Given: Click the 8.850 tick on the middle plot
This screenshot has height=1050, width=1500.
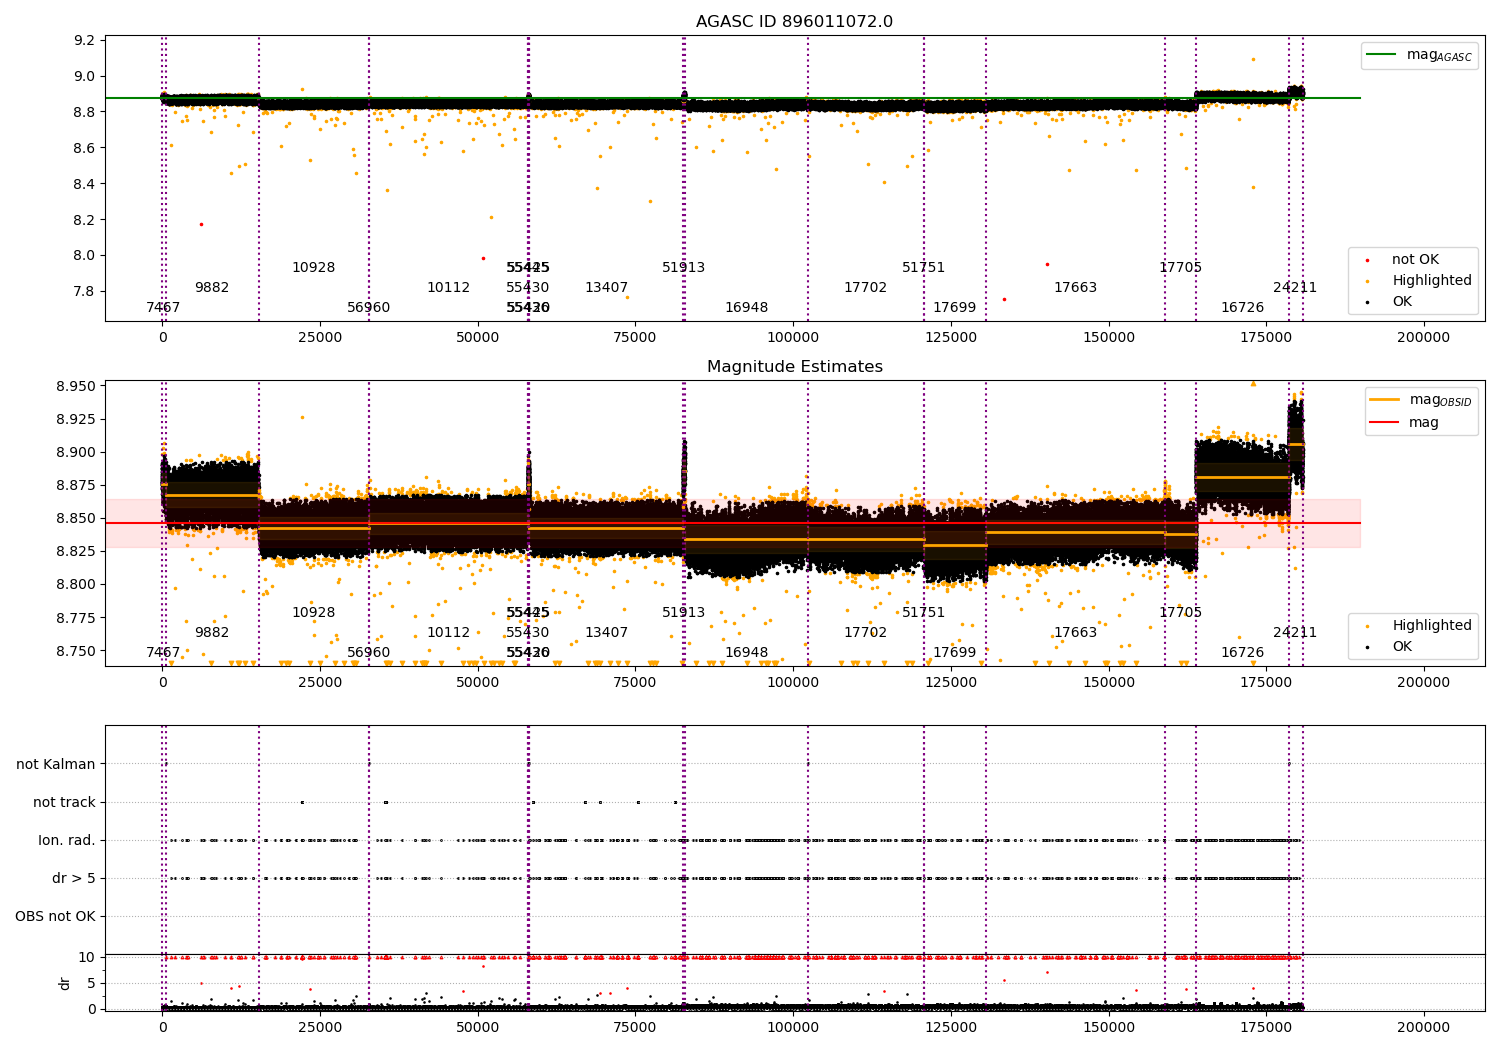Looking at the screenshot, I should (77, 519).
